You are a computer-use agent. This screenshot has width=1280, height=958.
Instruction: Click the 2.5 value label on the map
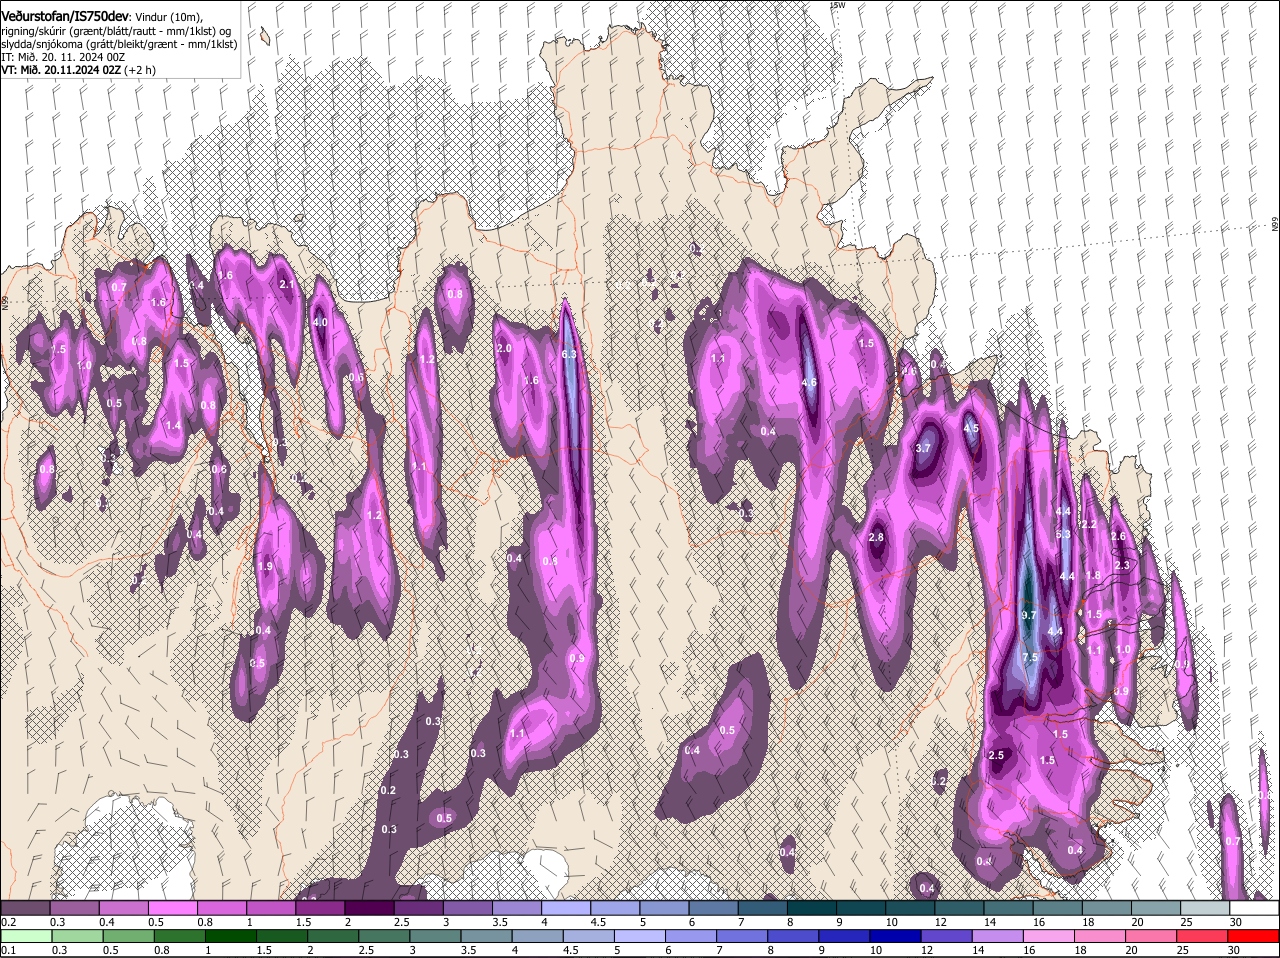tap(996, 755)
